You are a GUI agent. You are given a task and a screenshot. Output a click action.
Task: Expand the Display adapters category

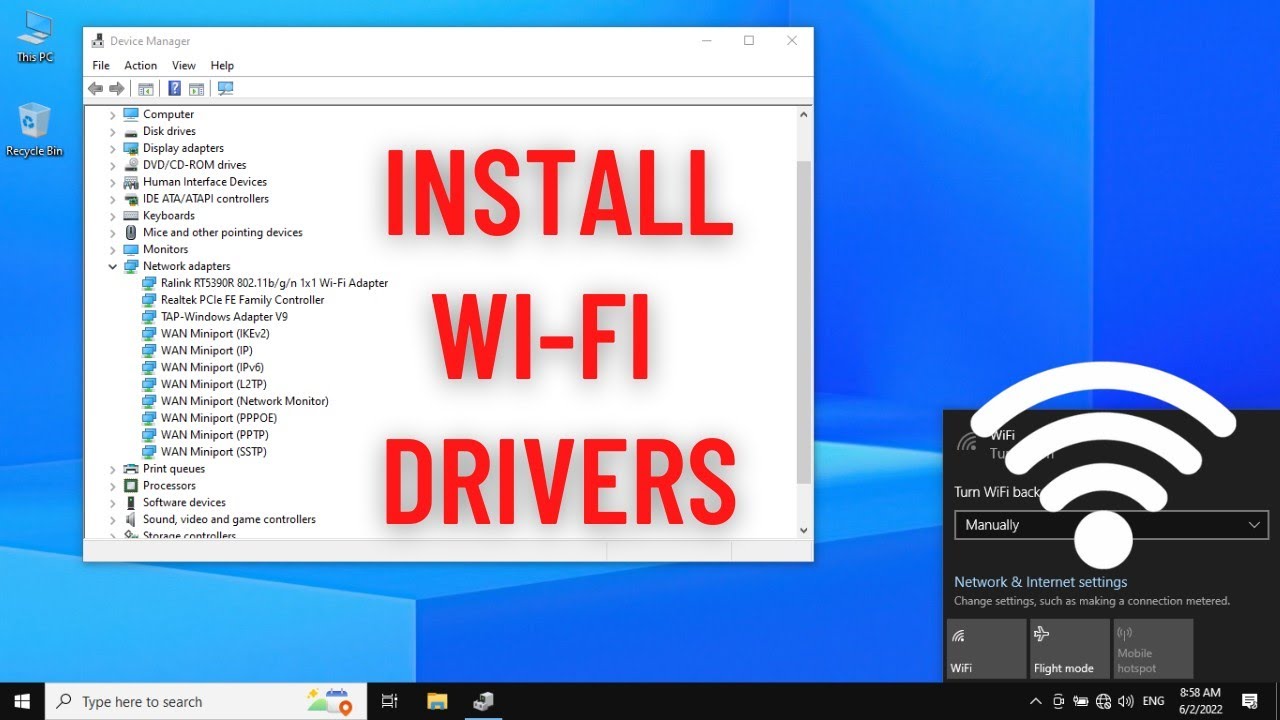(111, 147)
